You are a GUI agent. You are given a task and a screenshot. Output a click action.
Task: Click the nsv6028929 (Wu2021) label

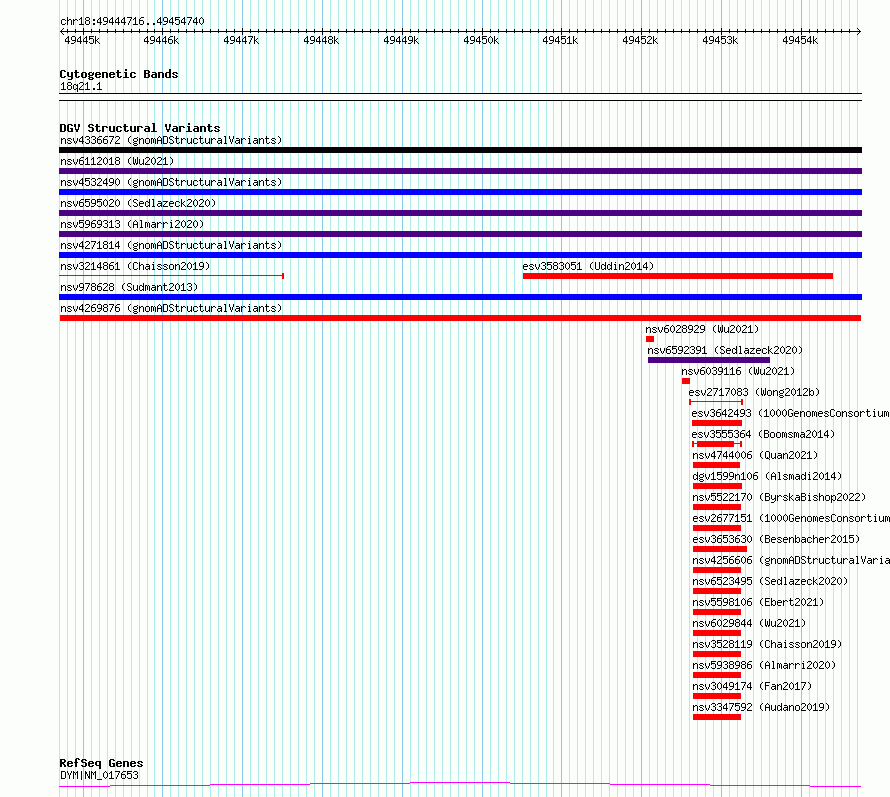(702, 329)
